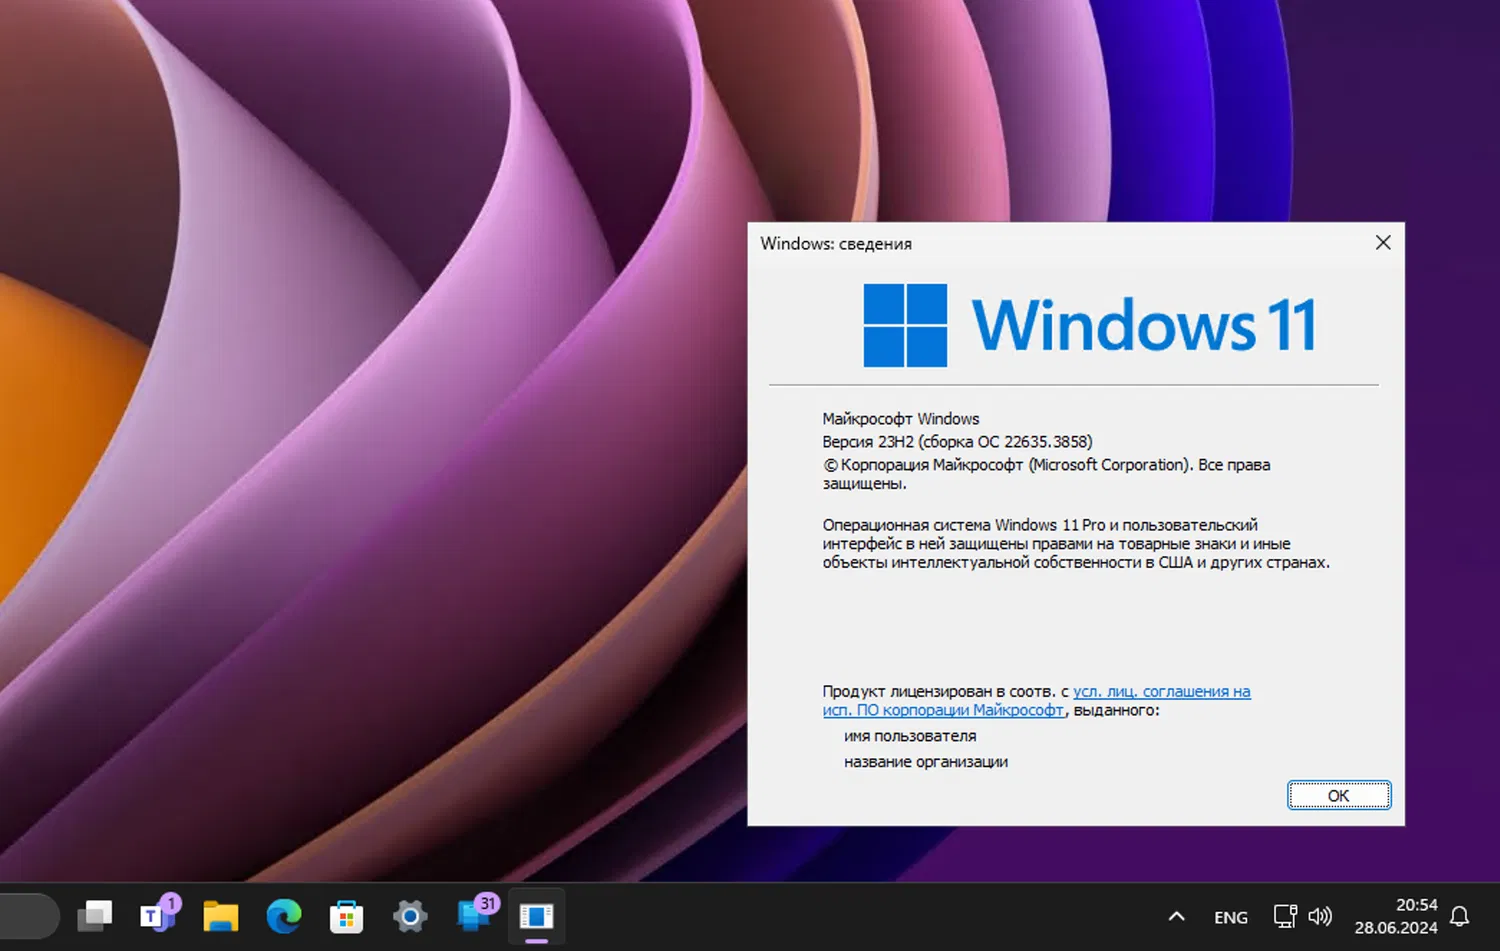The height and width of the screenshot is (951, 1500).
Task: Select the active winver app icon in taskbar
Action: click(536, 916)
